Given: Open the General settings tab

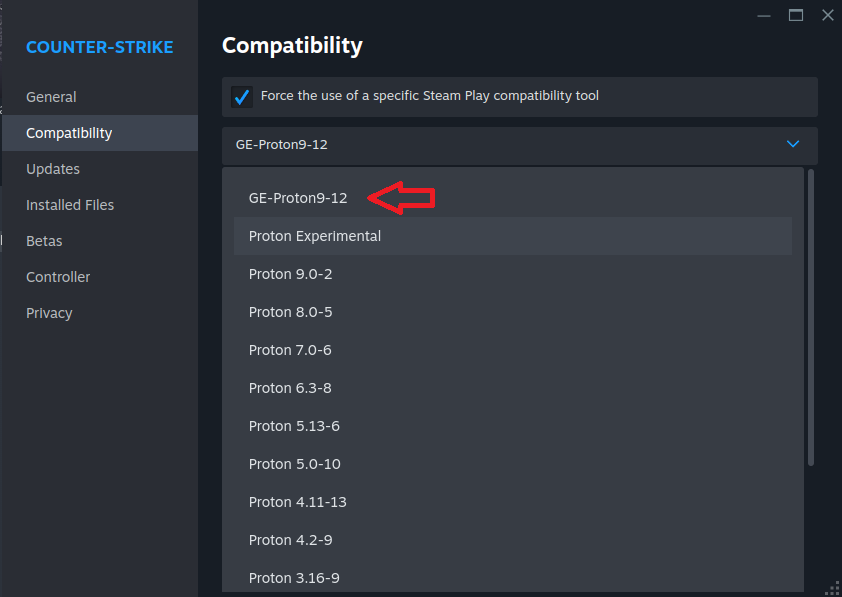Looking at the screenshot, I should (x=51, y=97).
